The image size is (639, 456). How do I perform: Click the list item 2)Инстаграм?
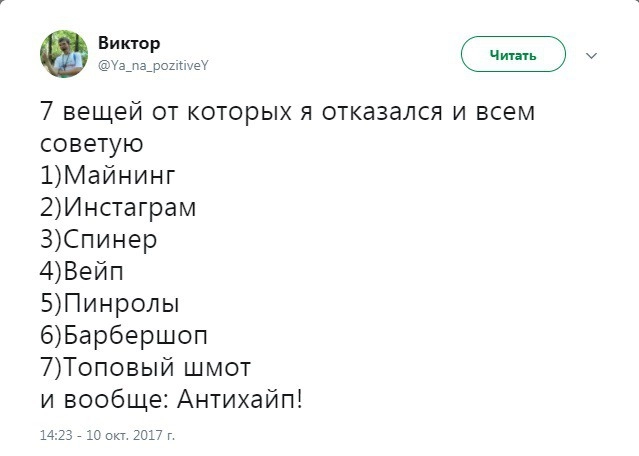(x=118, y=208)
